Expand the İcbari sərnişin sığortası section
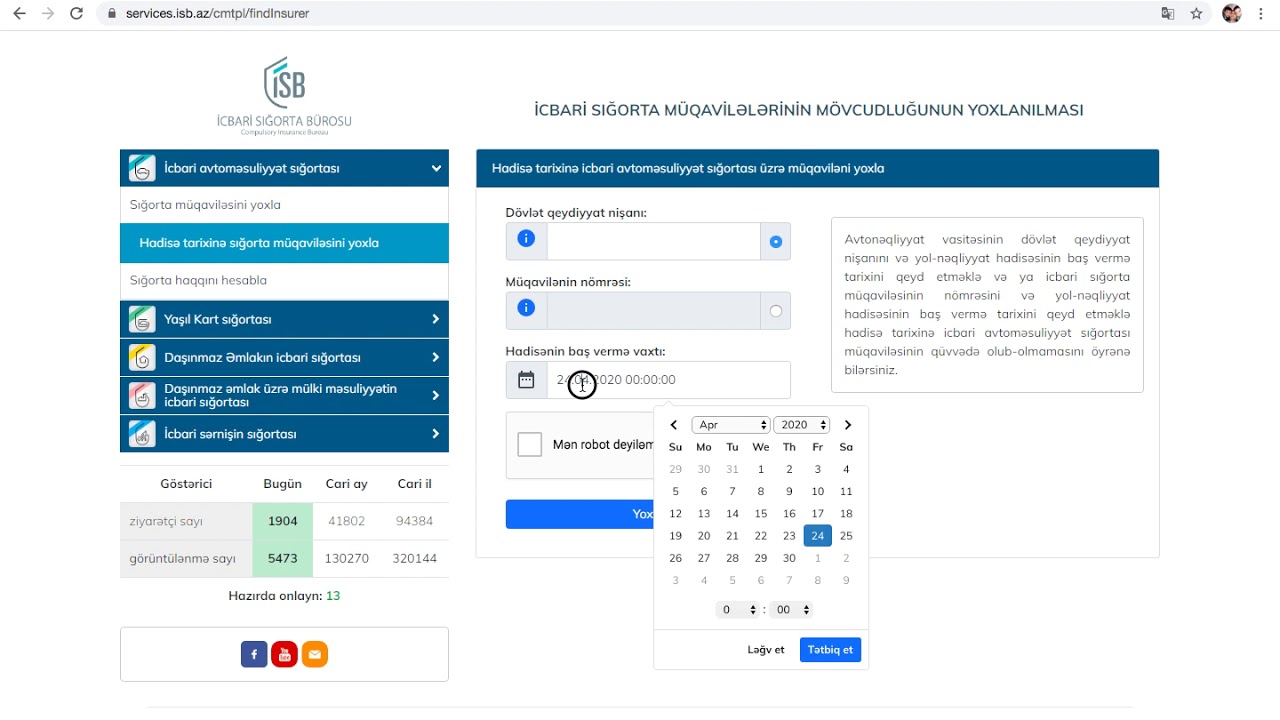Screen dimensions: 1280x720 [436, 434]
